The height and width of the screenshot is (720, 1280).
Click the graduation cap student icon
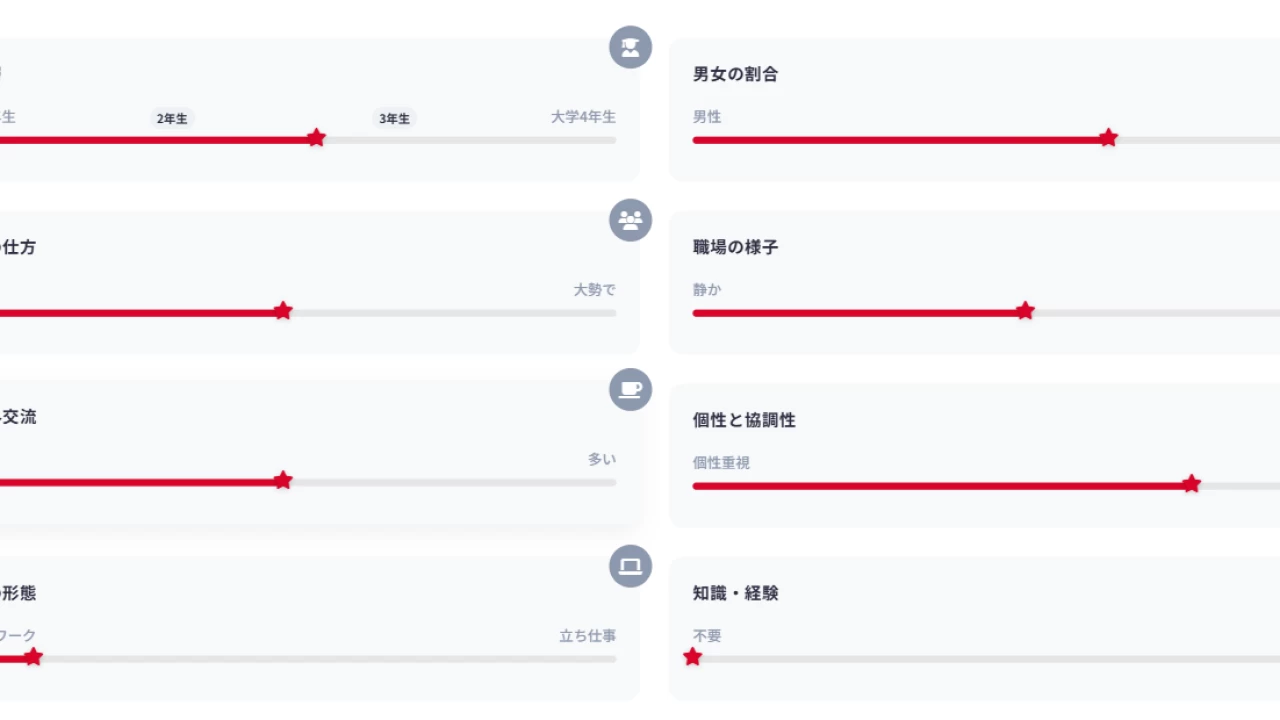(x=630, y=47)
